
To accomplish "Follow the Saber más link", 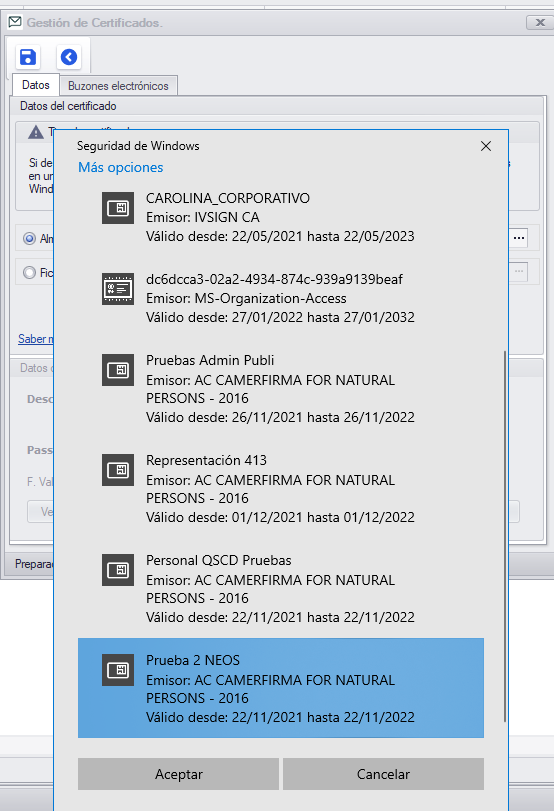I will pyautogui.click(x=36, y=339).
